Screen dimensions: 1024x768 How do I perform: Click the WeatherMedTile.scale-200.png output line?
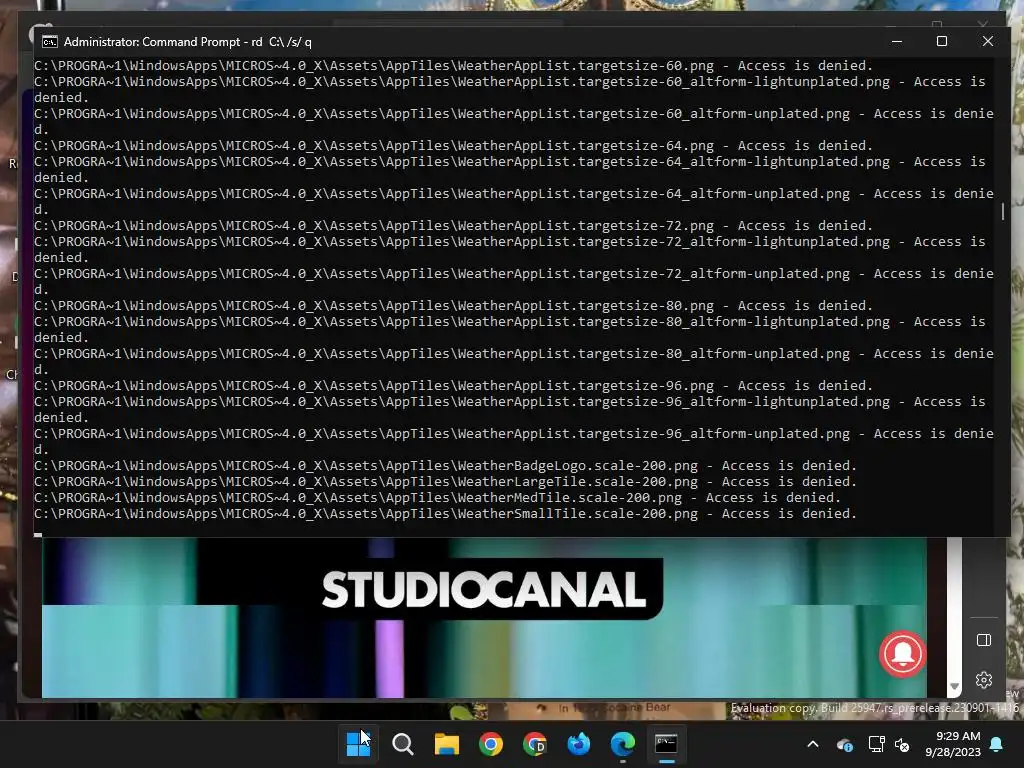click(x=437, y=498)
